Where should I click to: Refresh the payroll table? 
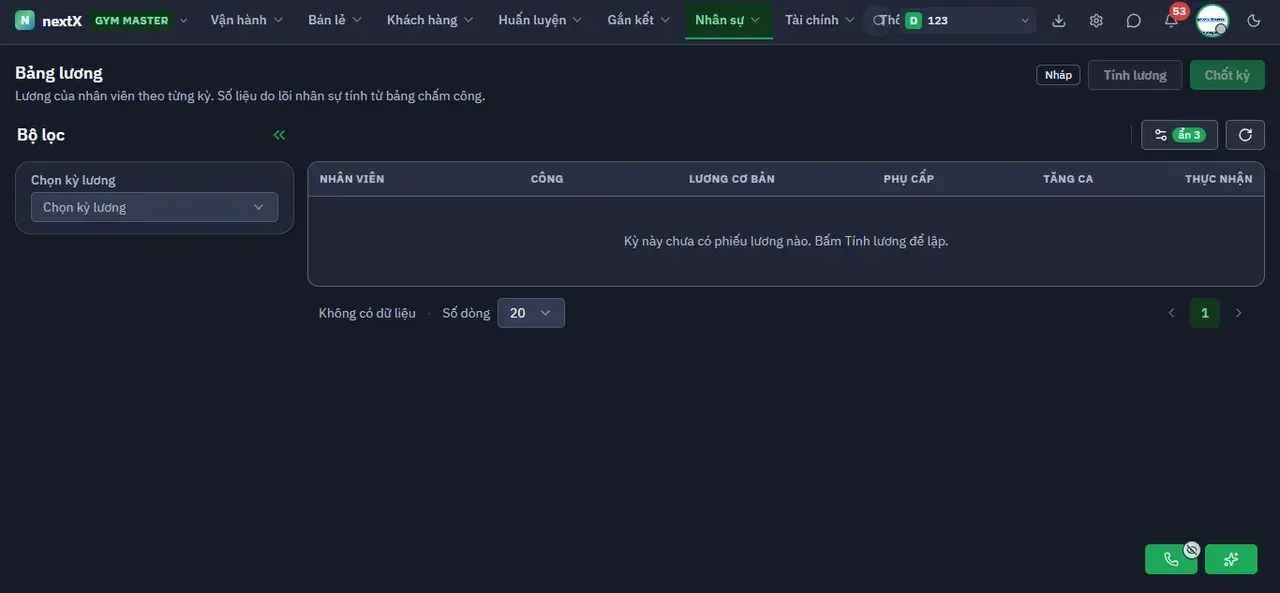click(x=1245, y=135)
